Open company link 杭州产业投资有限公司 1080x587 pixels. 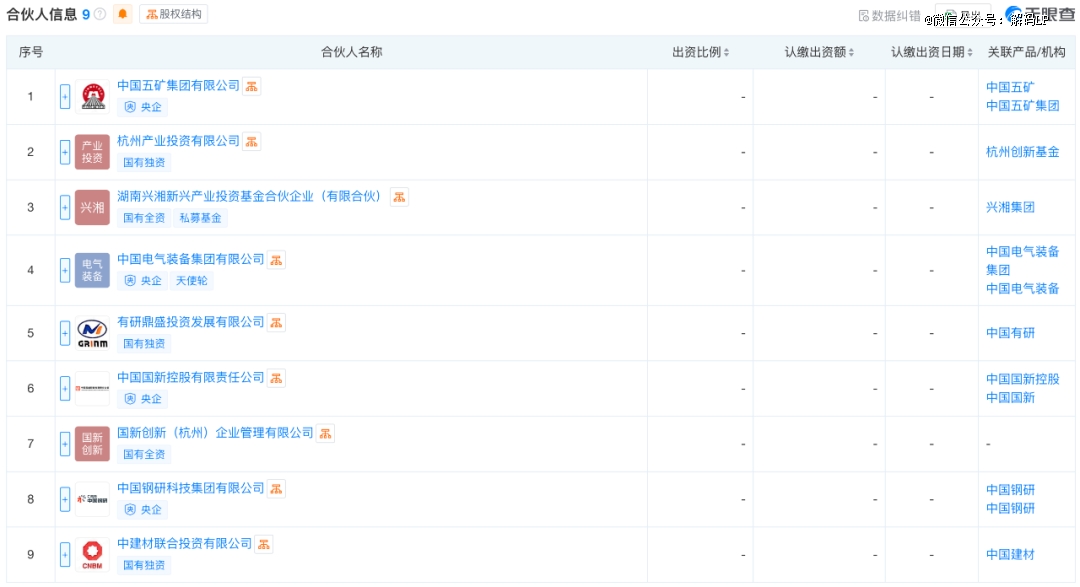(x=178, y=141)
